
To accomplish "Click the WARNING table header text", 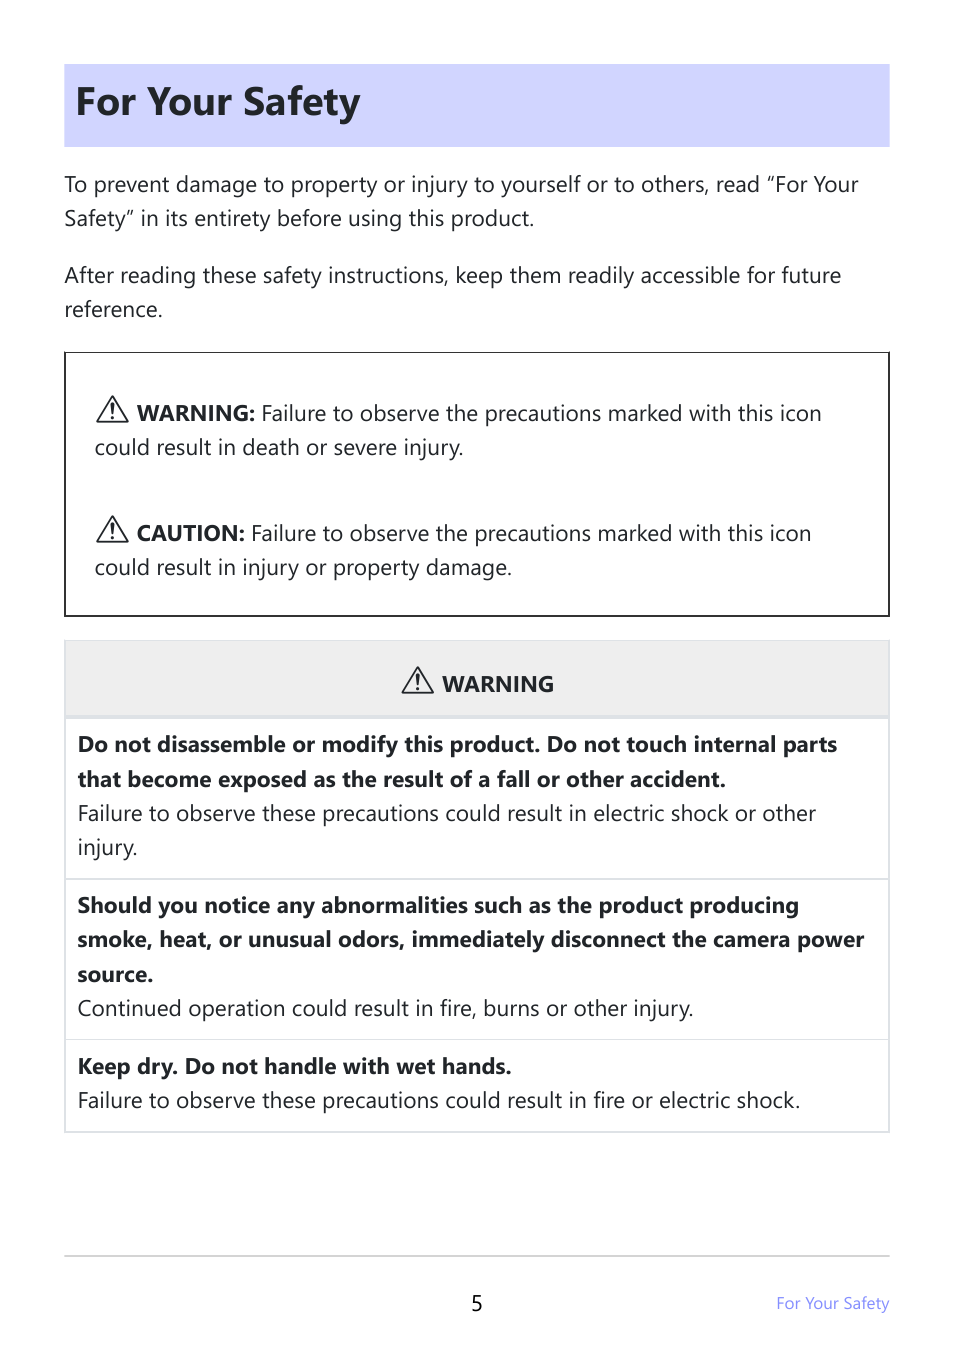I will (498, 684).
